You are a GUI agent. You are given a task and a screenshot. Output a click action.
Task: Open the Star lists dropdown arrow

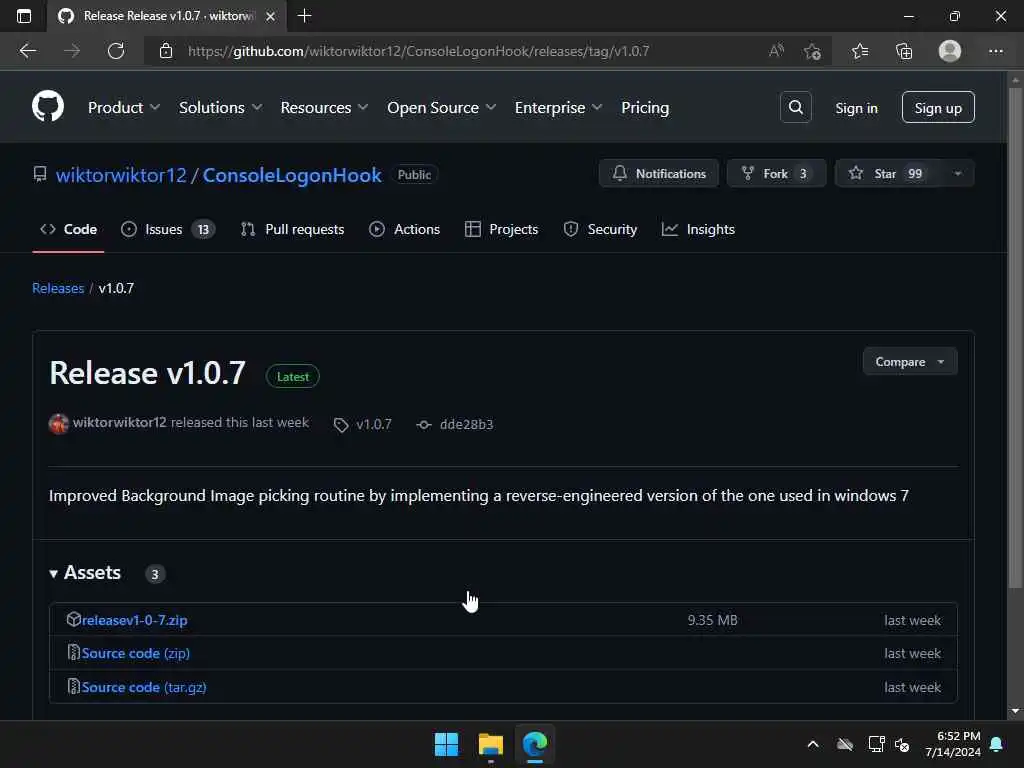click(957, 174)
